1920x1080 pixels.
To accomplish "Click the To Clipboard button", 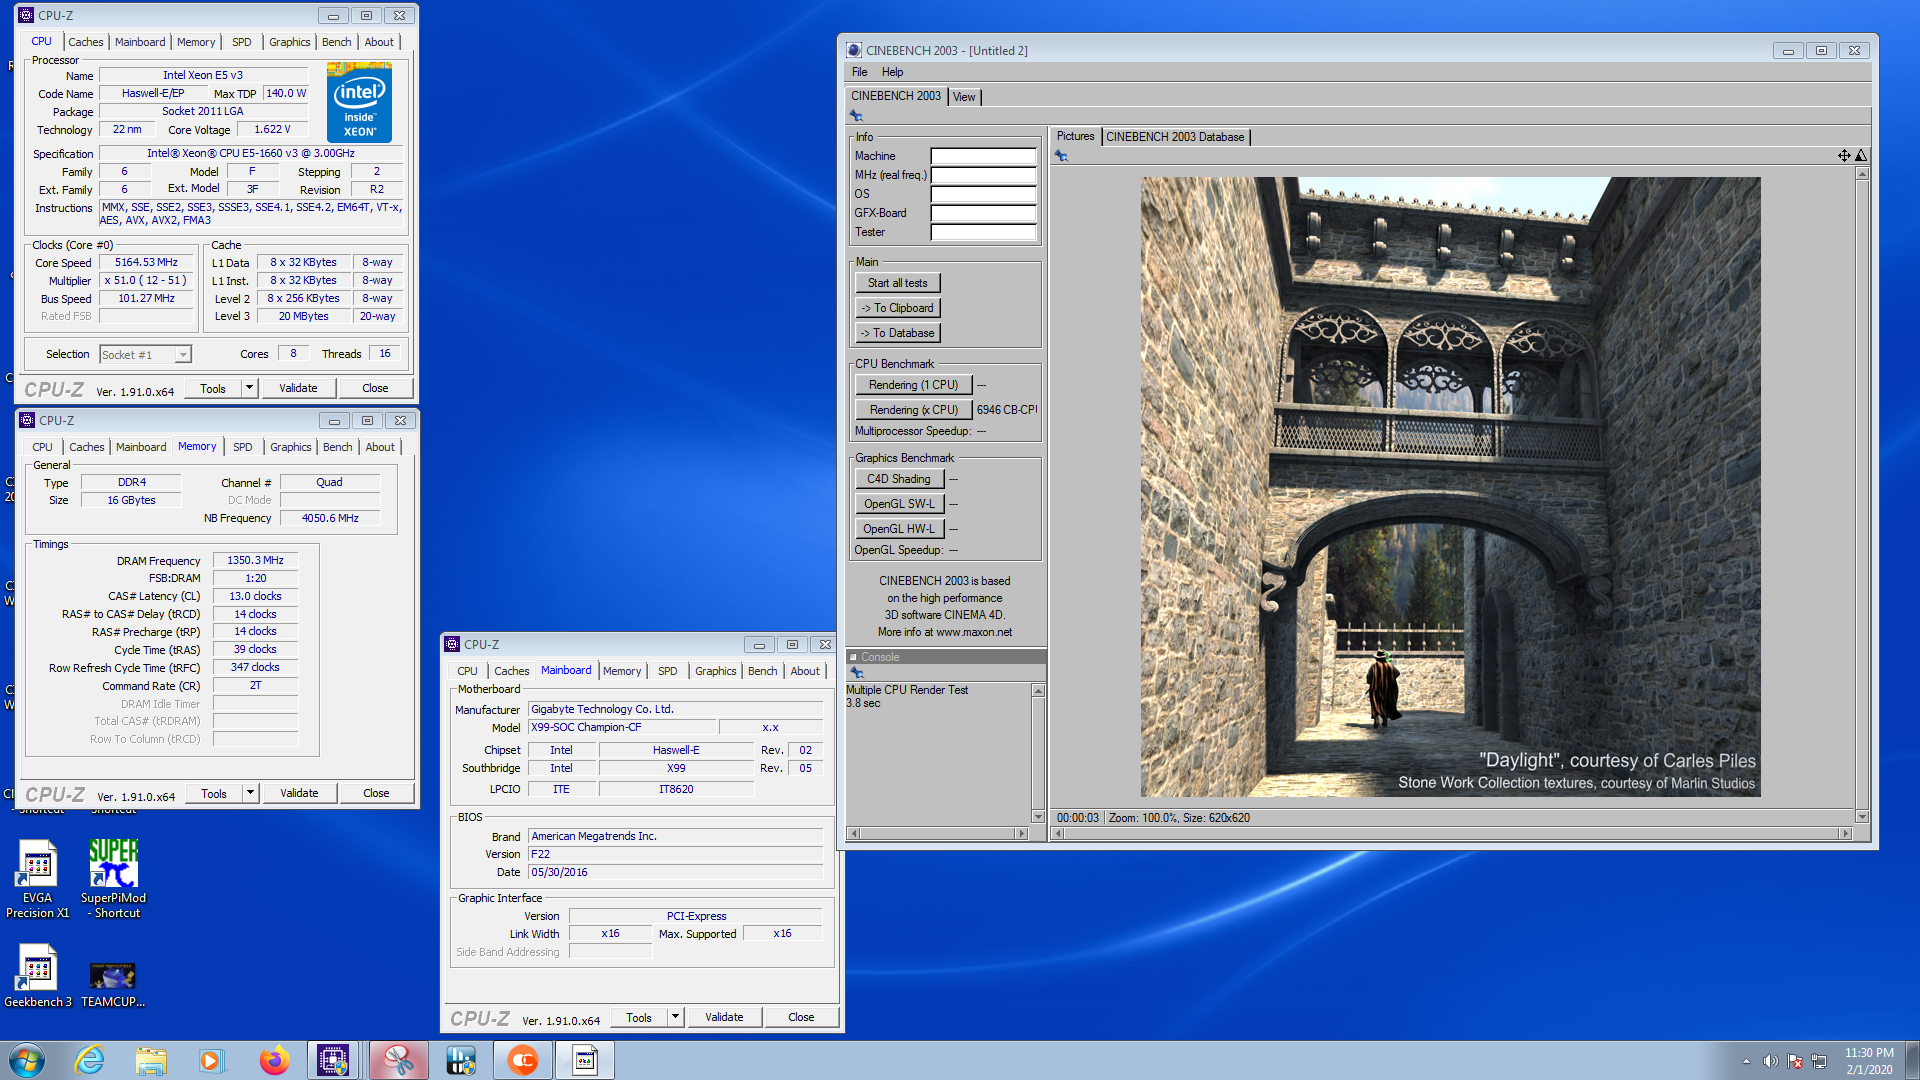I will [897, 308].
